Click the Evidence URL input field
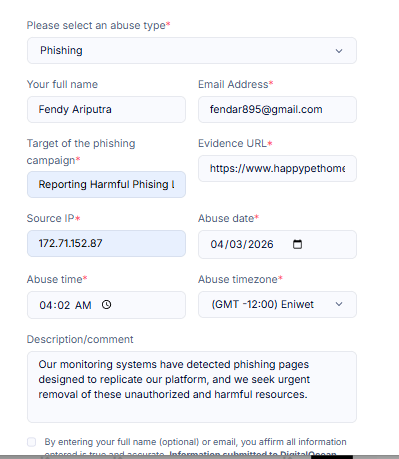 click(x=277, y=168)
